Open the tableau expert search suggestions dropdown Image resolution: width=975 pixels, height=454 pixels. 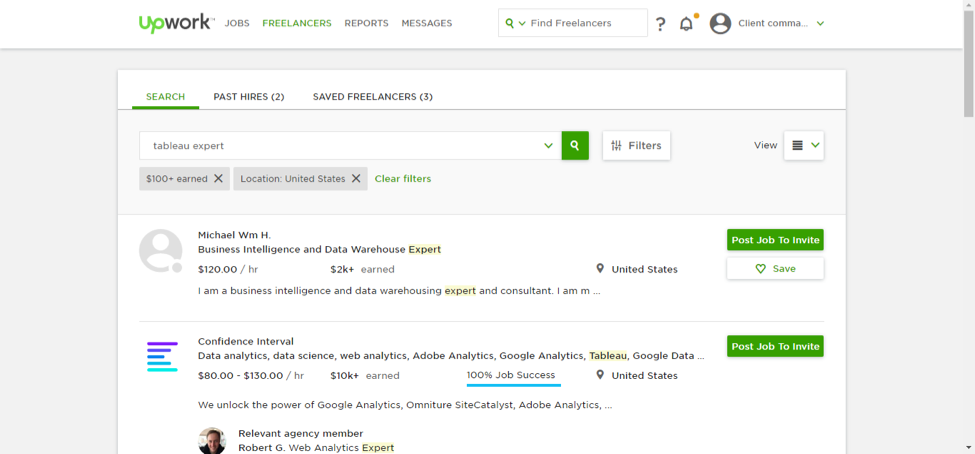tap(548, 146)
